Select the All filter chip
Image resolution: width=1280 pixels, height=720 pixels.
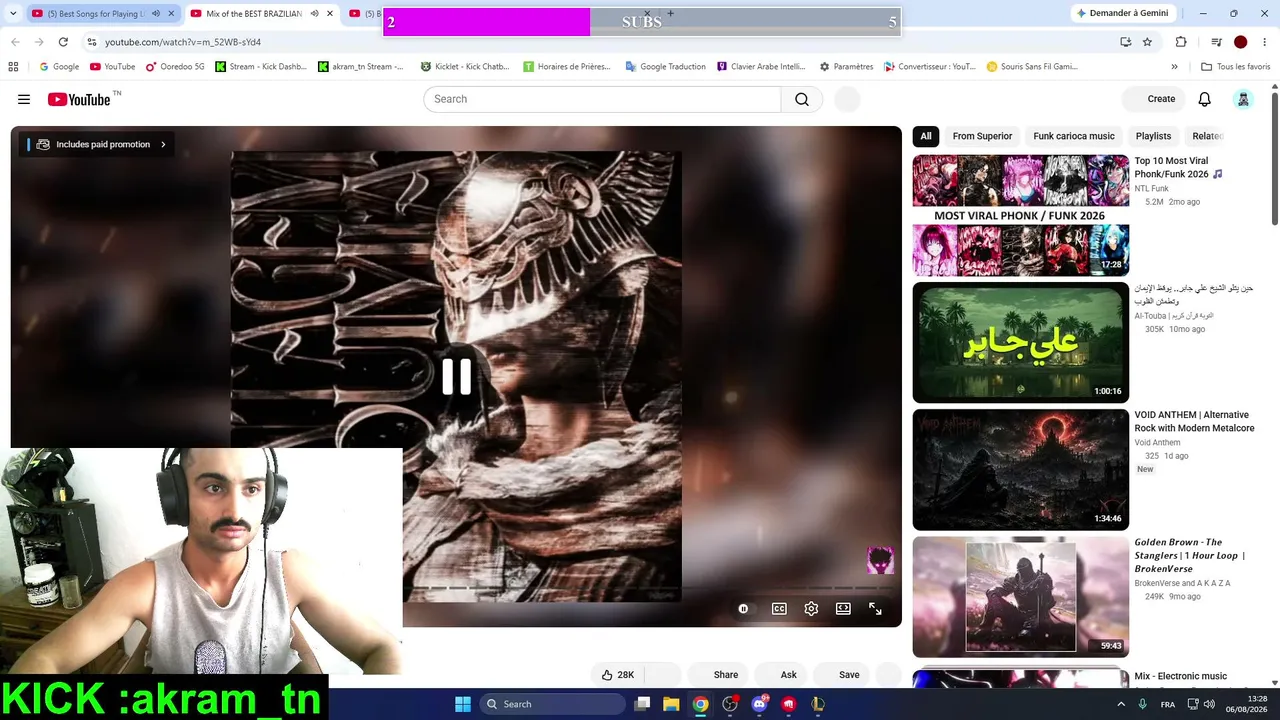pos(926,136)
